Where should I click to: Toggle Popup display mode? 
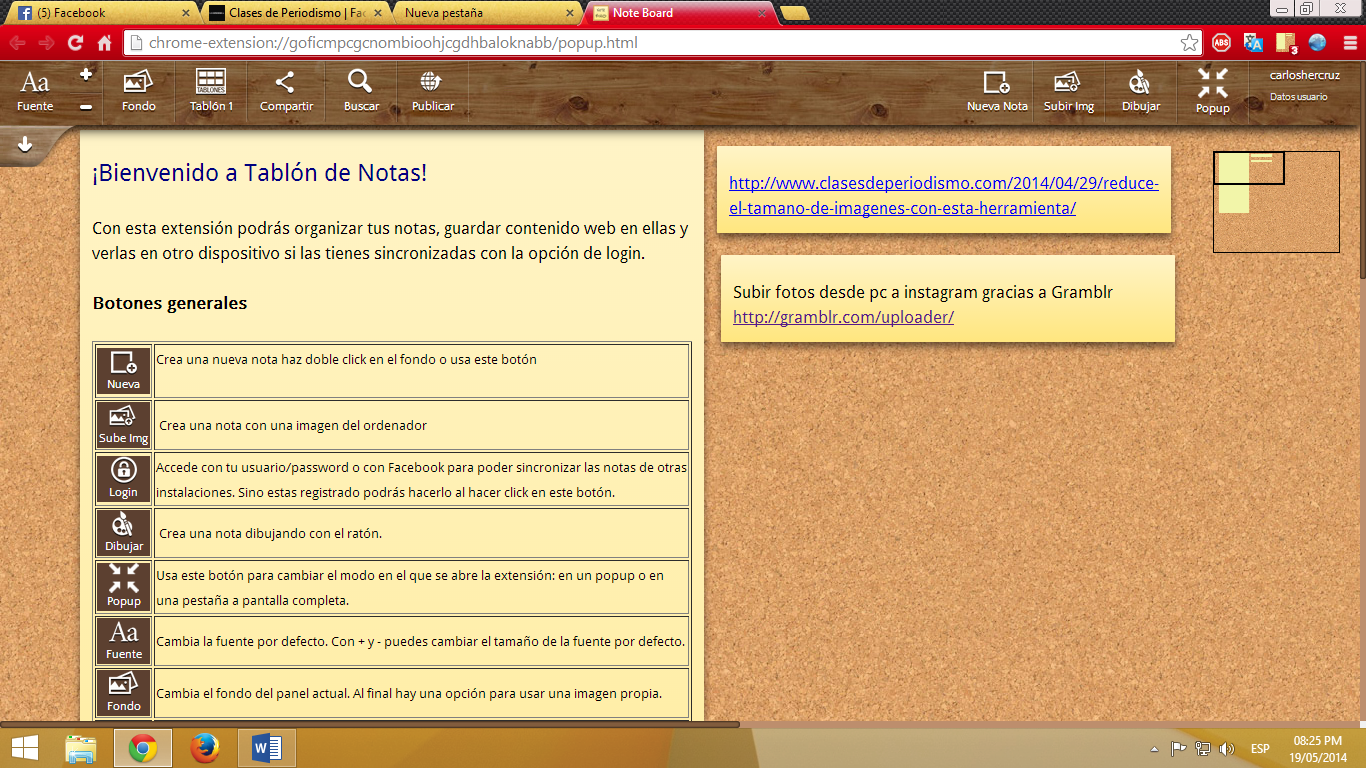tap(1212, 90)
